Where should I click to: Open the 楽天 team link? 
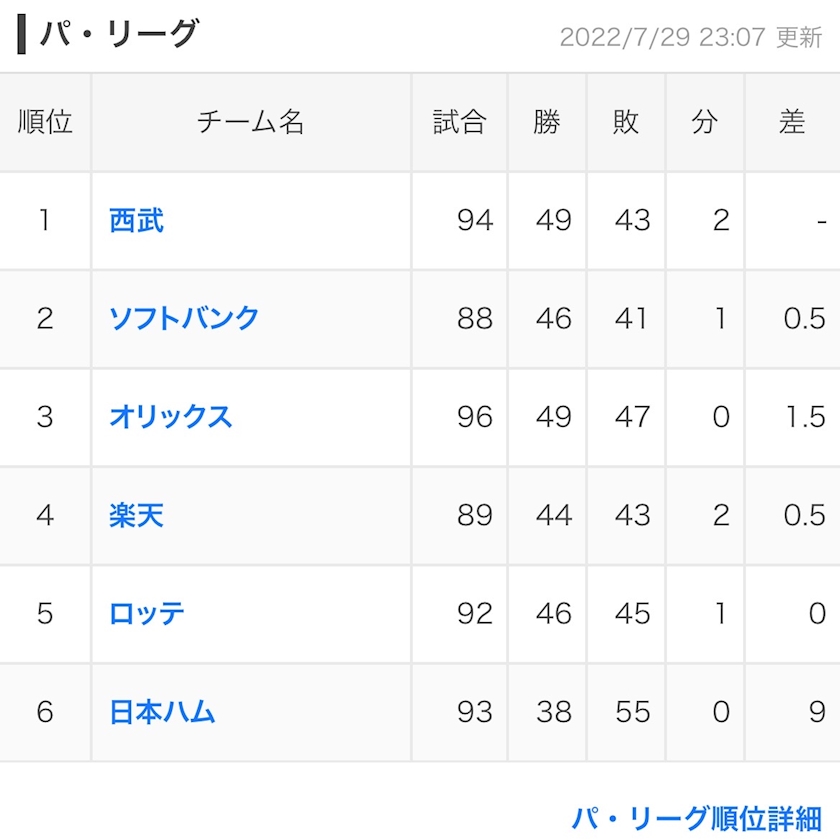pyautogui.click(x=136, y=515)
